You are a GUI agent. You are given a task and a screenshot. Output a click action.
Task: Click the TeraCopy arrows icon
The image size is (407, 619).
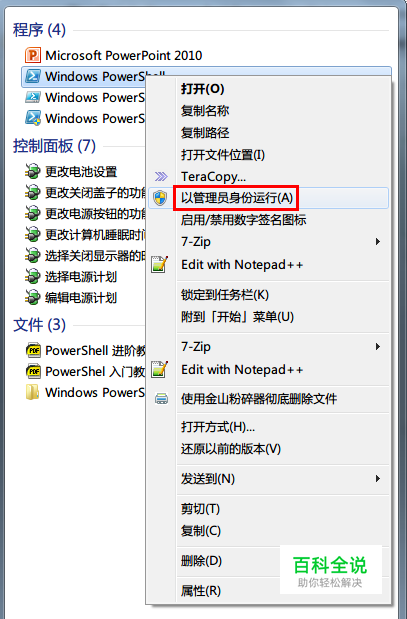tap(161, 176)
